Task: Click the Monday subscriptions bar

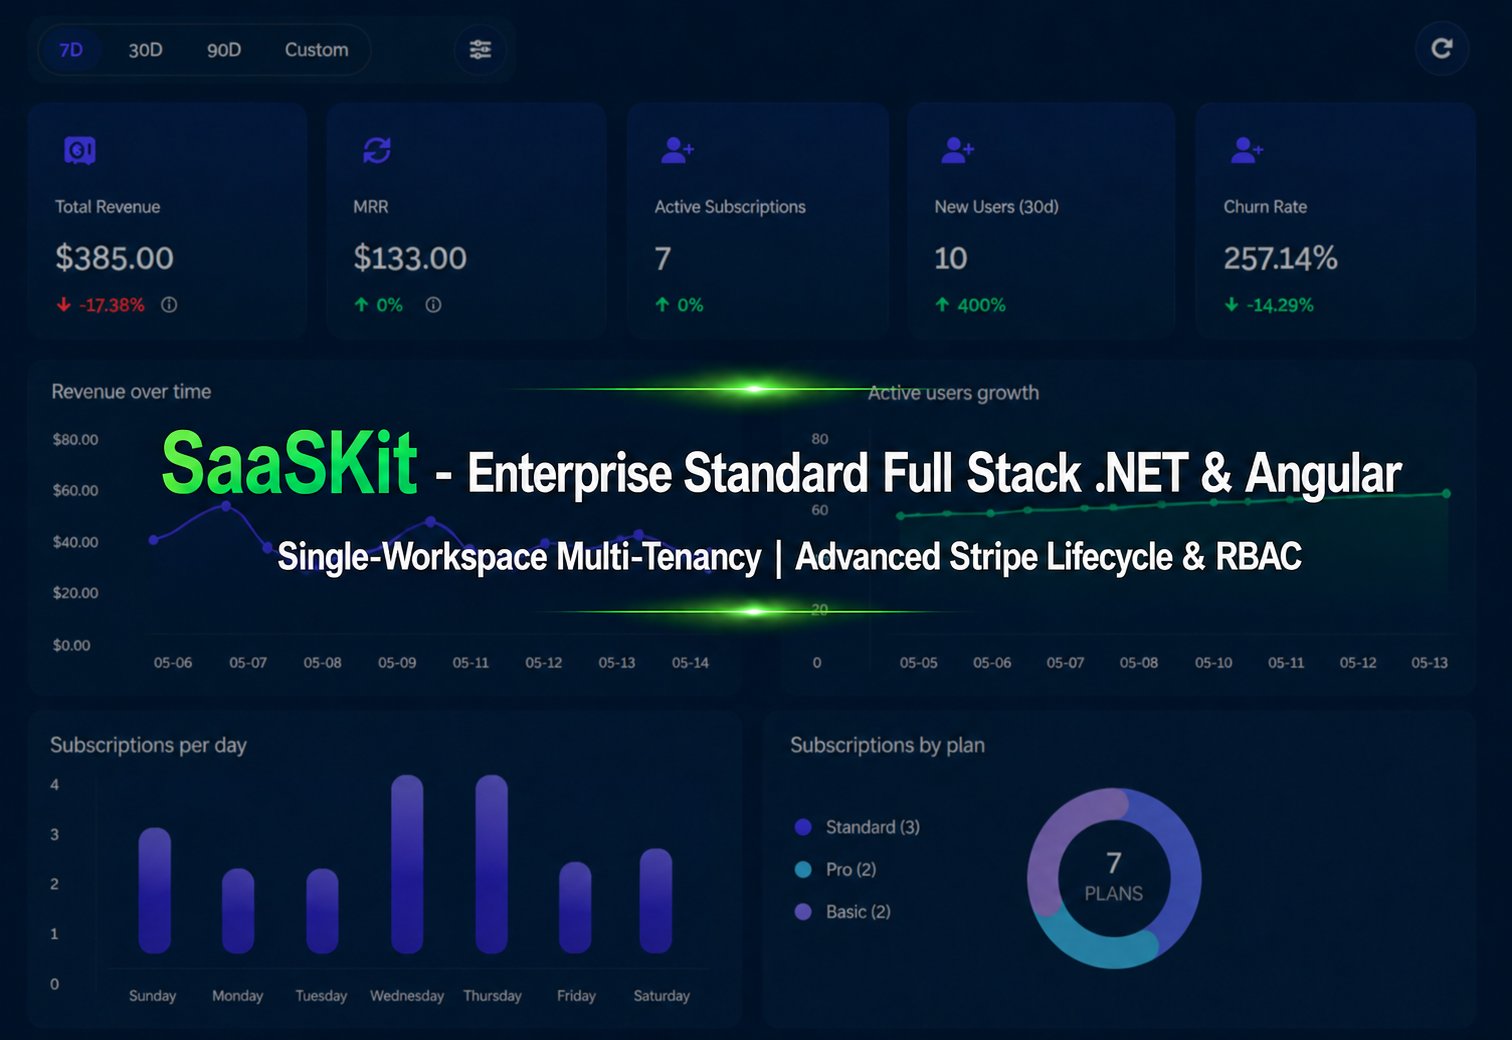Action: [238, 911]
